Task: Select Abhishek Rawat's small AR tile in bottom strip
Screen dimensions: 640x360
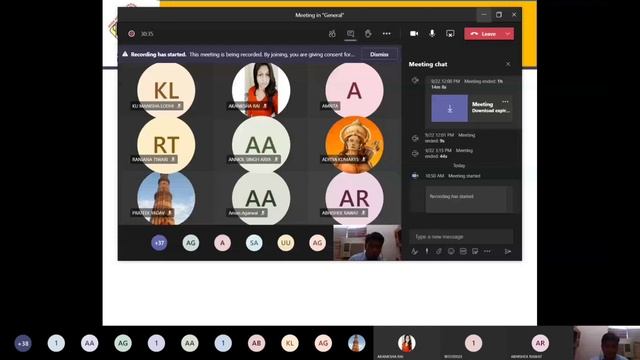Action: 540,343
